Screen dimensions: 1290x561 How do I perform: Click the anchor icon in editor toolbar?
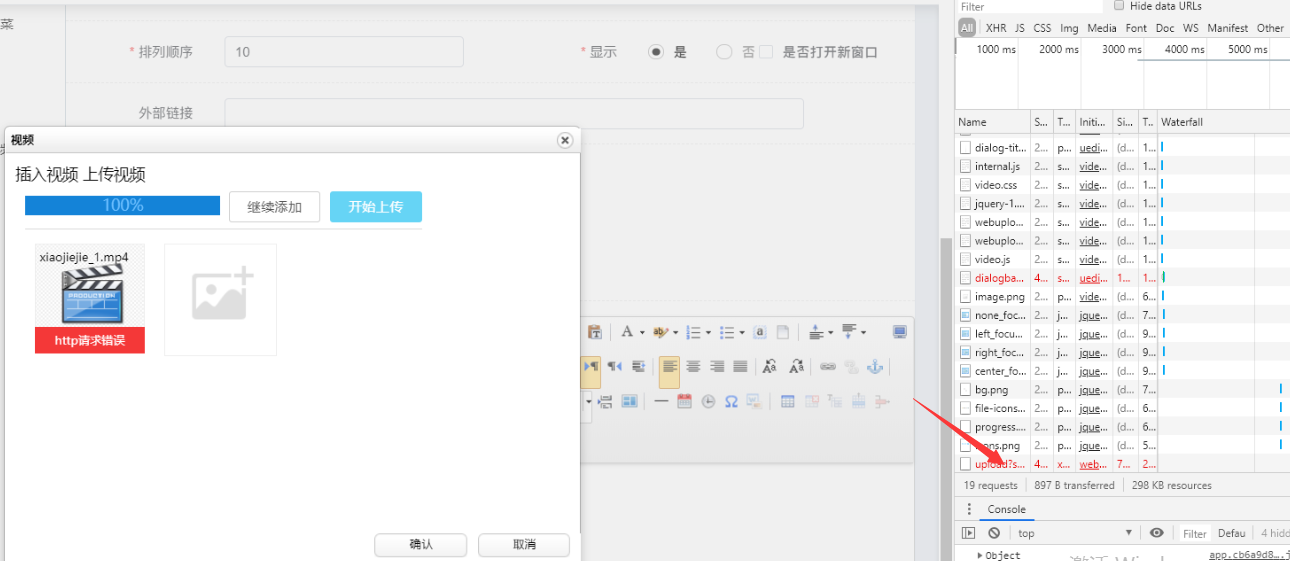click(x=875, y=367)
